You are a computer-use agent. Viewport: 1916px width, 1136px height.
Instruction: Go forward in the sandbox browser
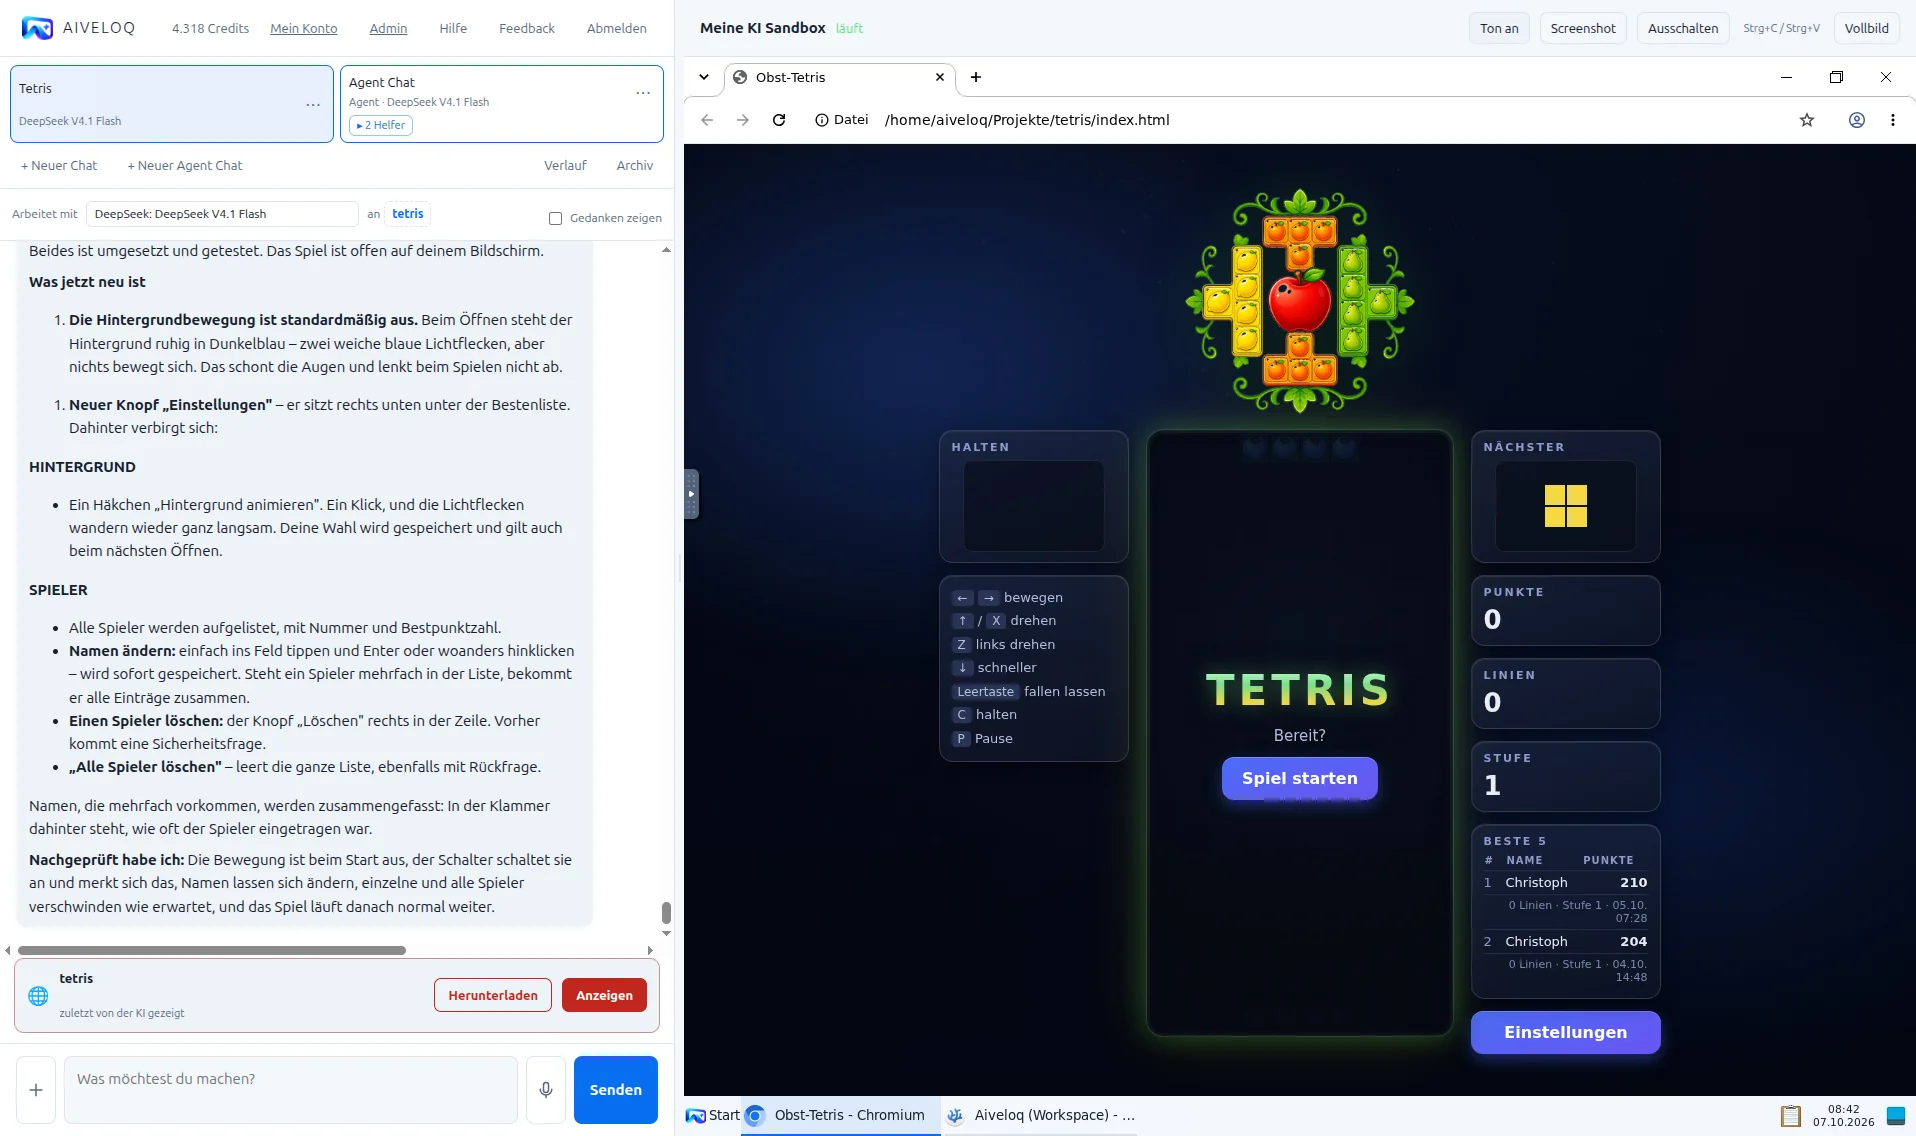(x=743, y=120)
